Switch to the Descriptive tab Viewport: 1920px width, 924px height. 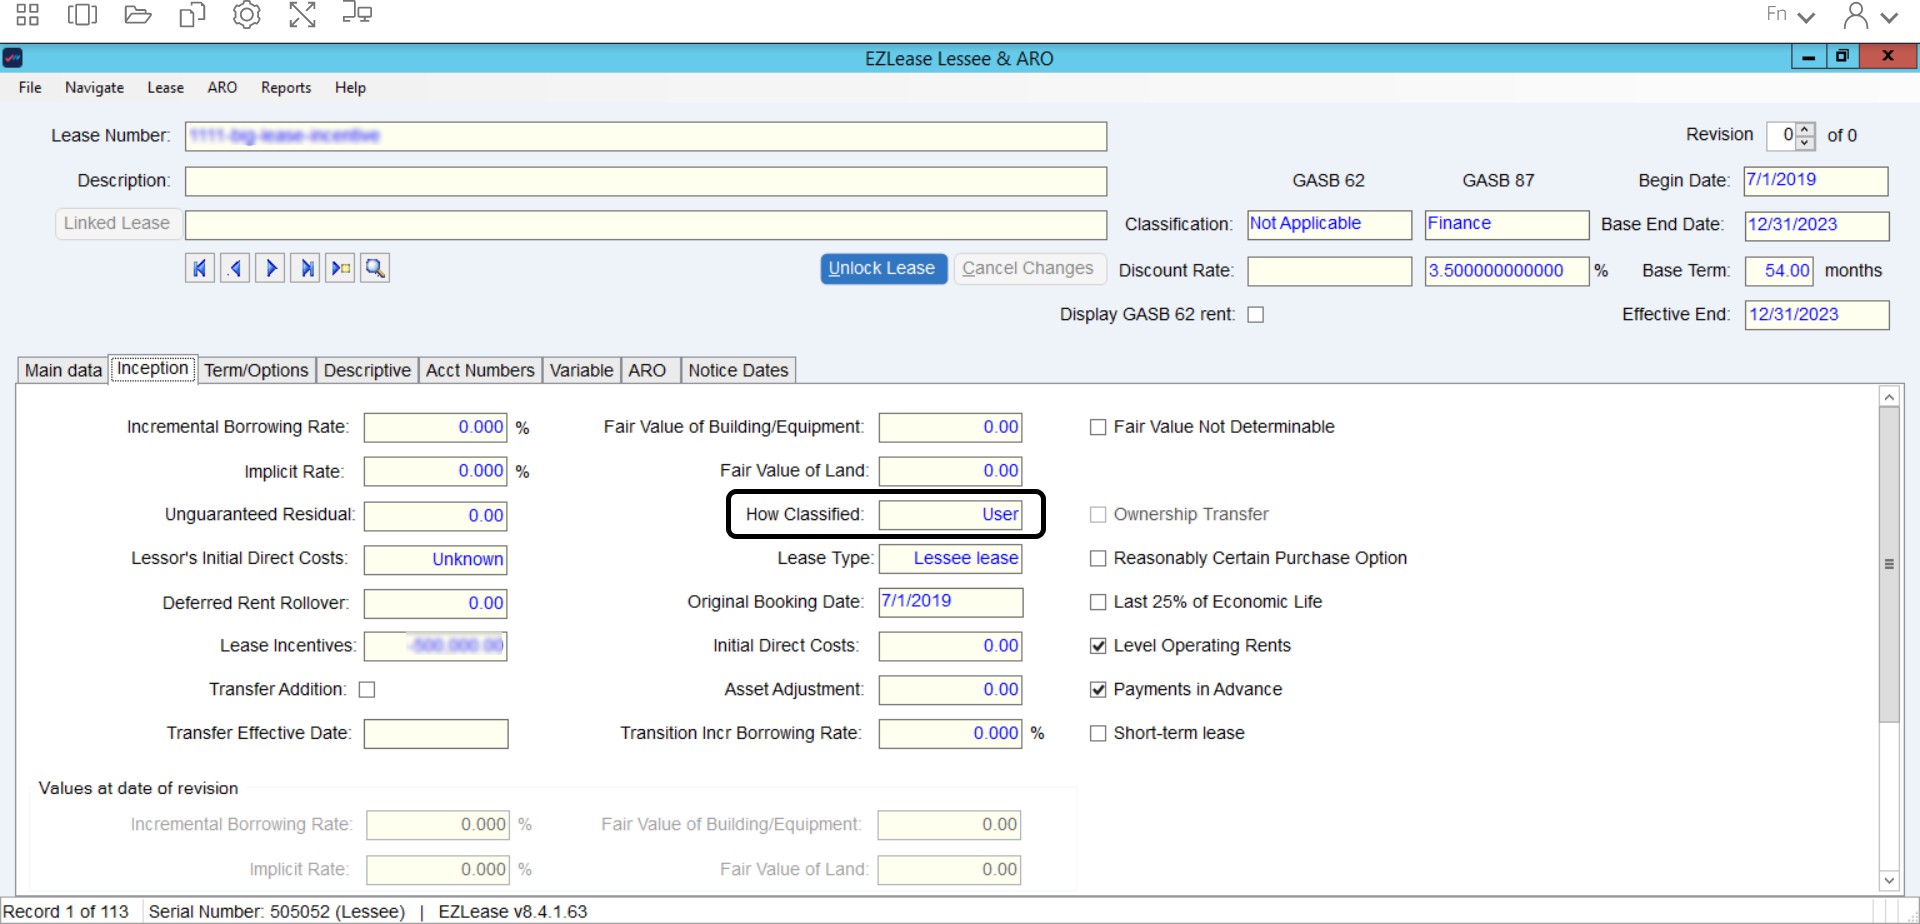(367, 370)
